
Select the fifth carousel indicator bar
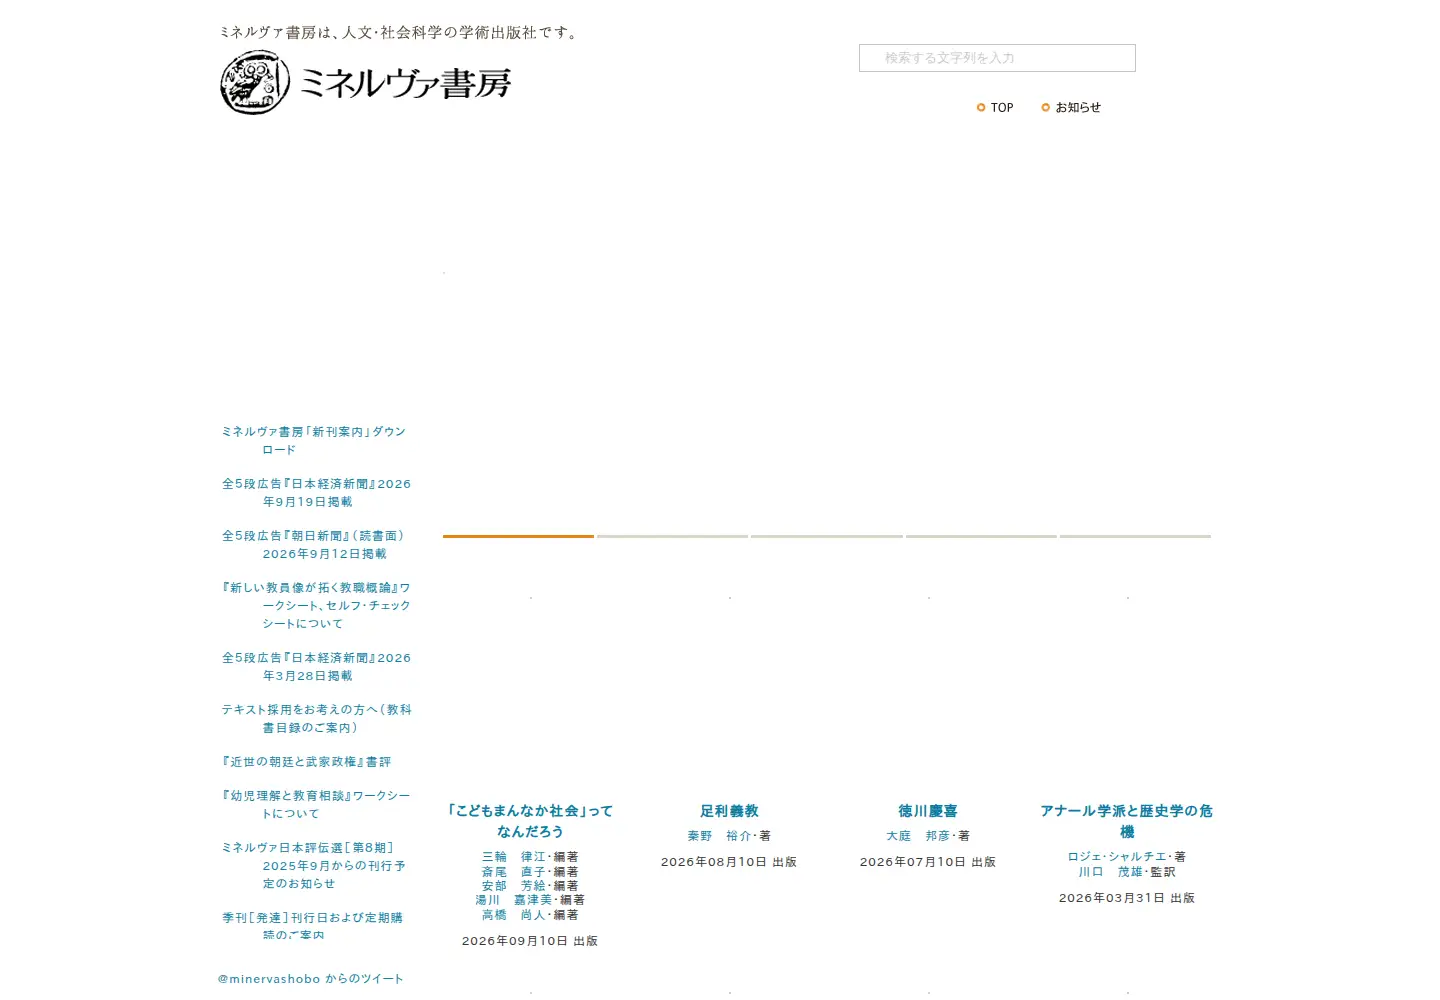pos(1135,536)
